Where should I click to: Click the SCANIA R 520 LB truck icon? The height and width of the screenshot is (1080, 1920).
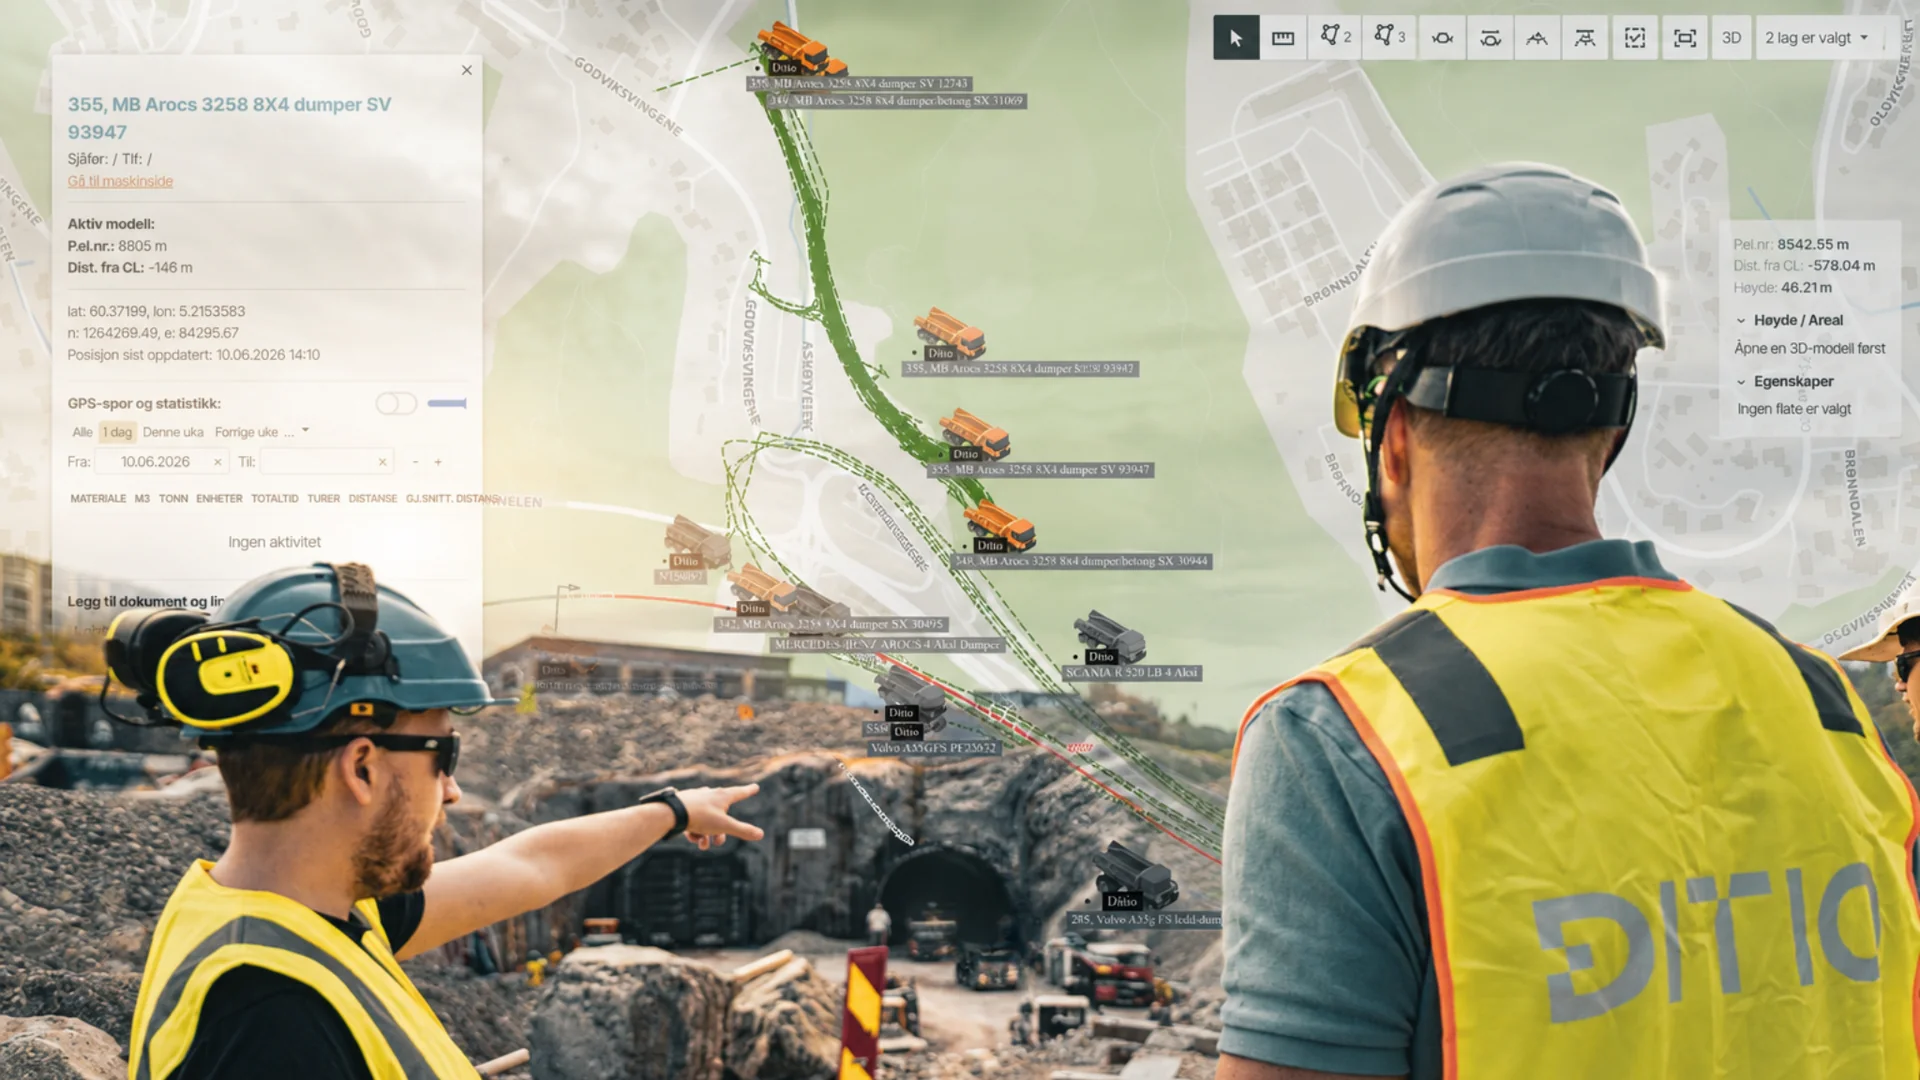(1108, 636)
